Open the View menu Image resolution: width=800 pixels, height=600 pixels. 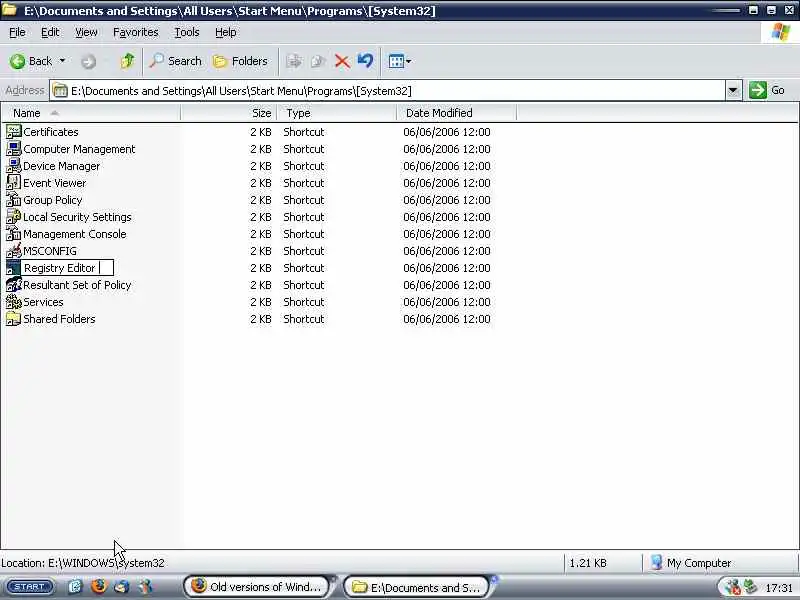coord(86,32)
